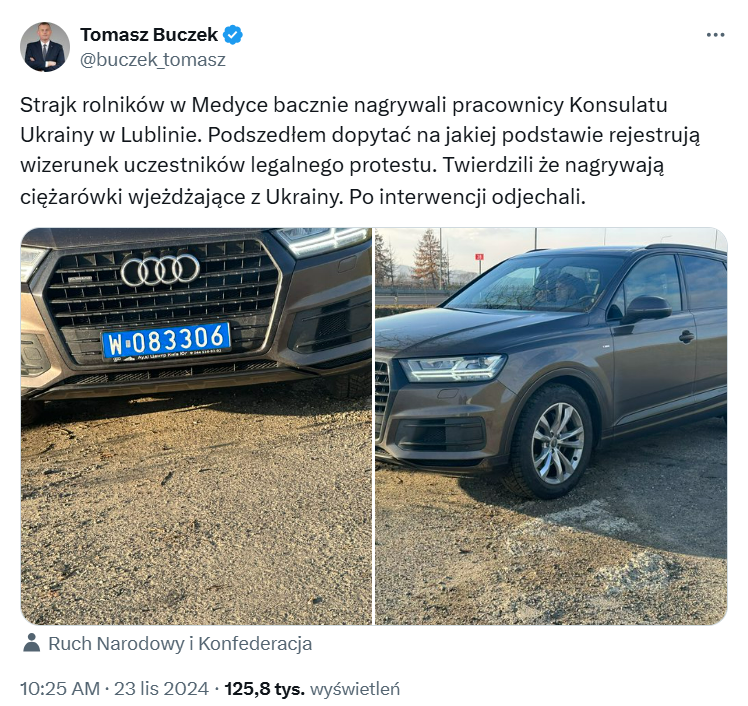Open the 10:25 AM post timestamp
Image resolution: width=748 pixels, height=706 pixels.
[60, 689]
